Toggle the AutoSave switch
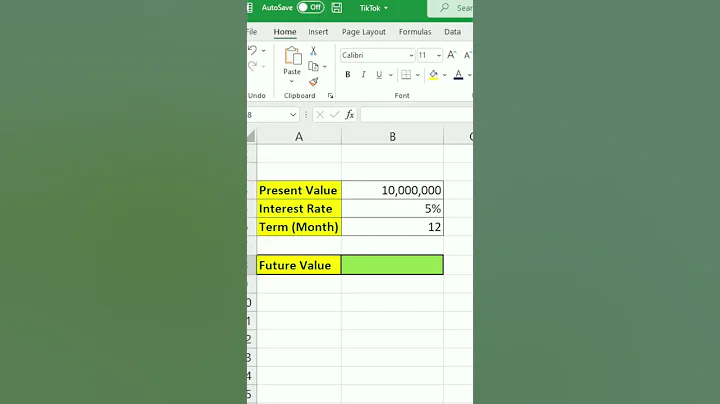The height and width of the screenshot is (404, 720). click(310, 7)
